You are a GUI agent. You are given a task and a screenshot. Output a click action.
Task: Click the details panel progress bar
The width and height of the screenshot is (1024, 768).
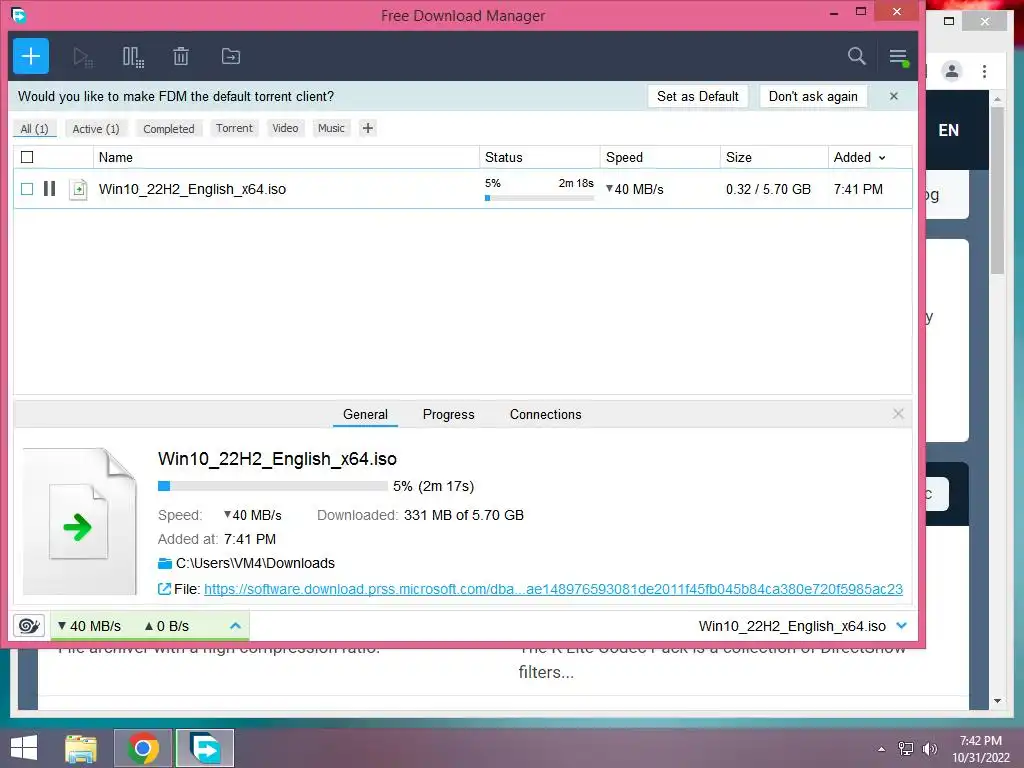(272, 486)
